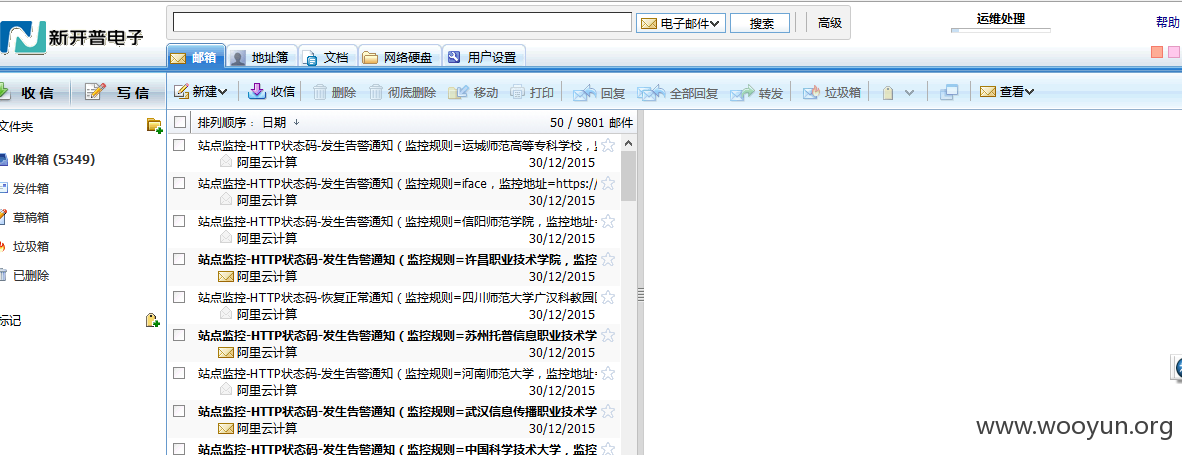
Task: Click in the search text field
Action: (x=402, y=23)
